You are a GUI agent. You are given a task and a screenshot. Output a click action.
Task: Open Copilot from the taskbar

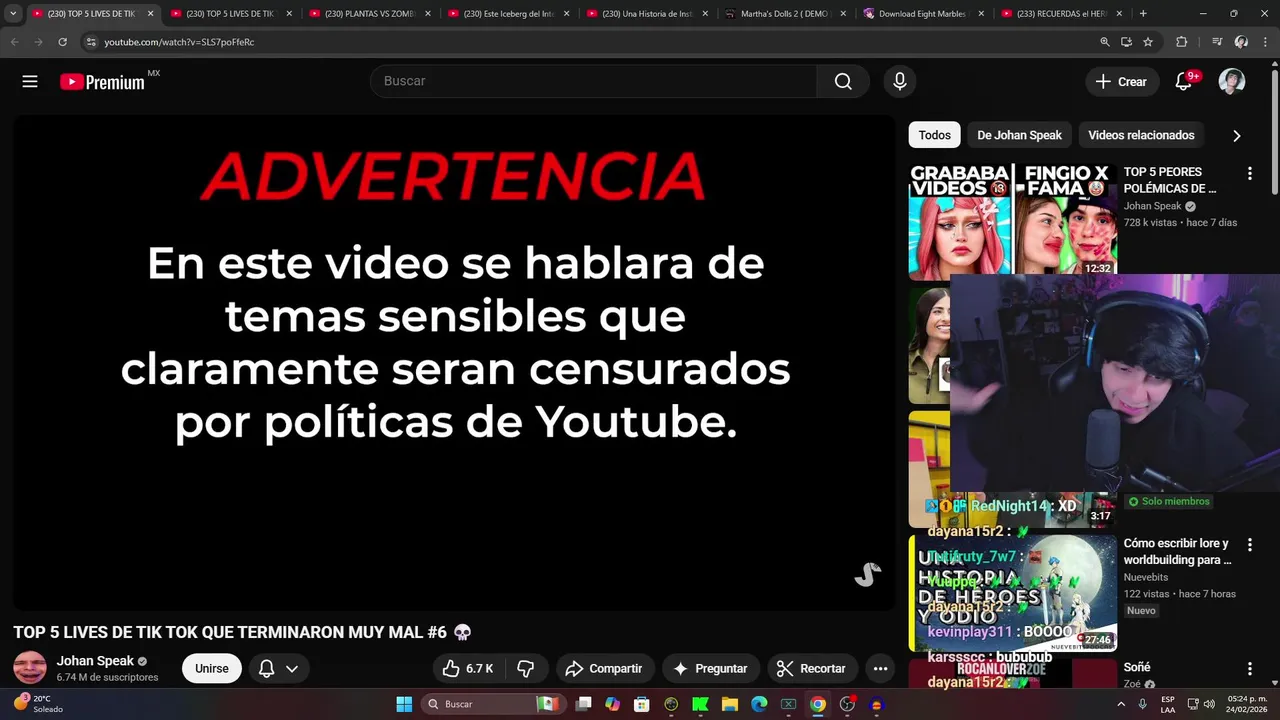tap(613, 704)
